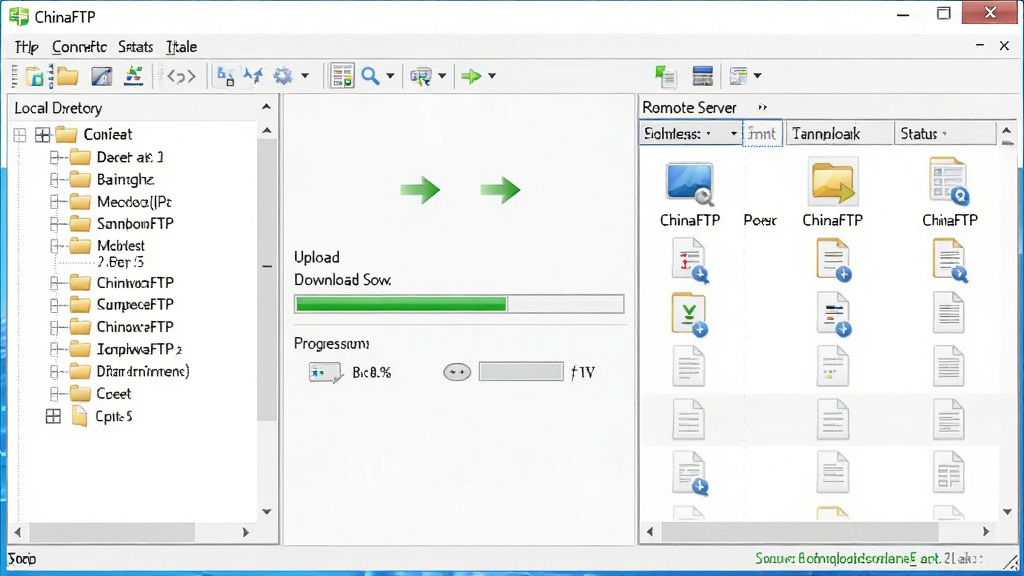
Task: Select the yellow download-arrow file icon
Action: [690, 314]
